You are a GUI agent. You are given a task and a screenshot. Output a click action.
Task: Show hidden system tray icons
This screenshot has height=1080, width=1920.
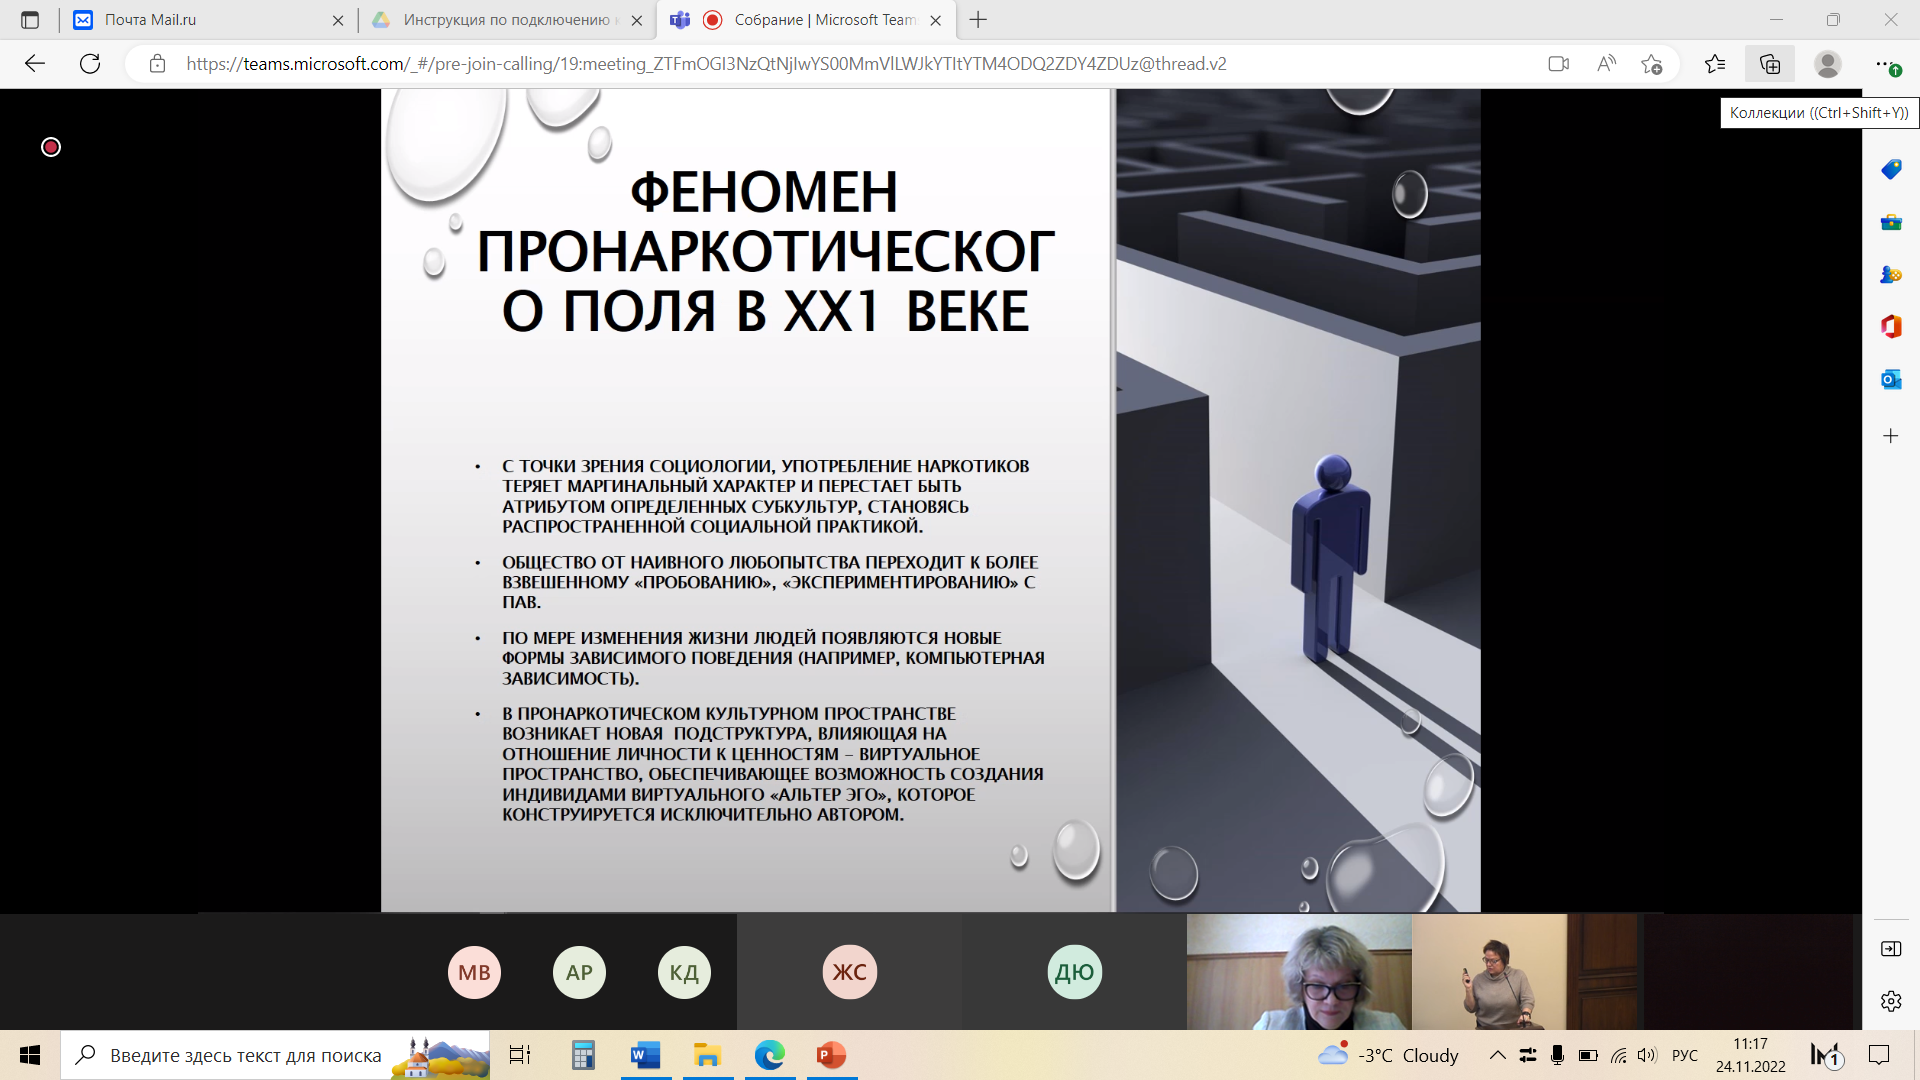point(1497,1055)
